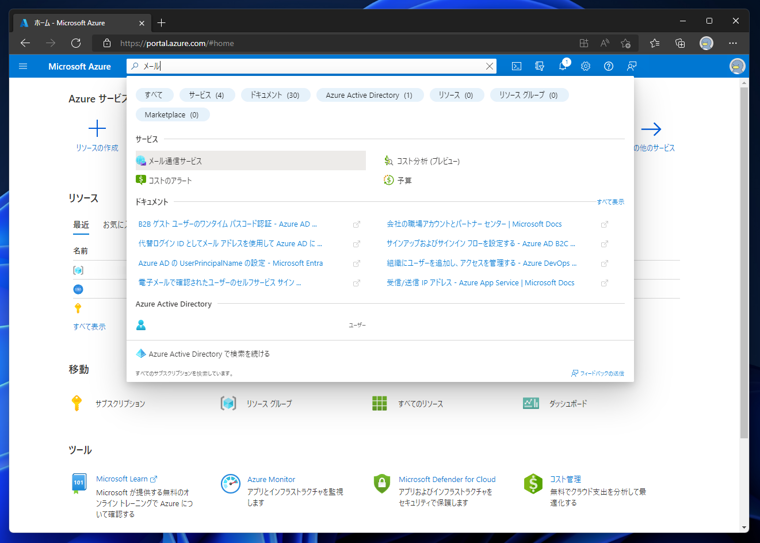Open the browser settings ellipsis menu
Viewport: 760px width, 543px height.
point(733,43)
